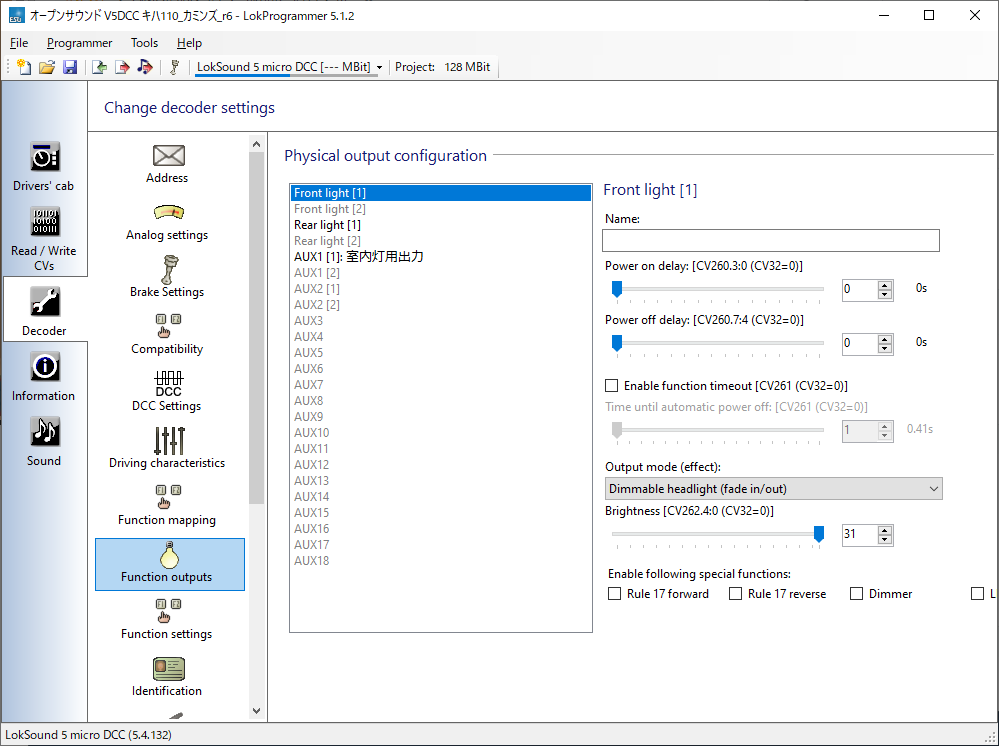Select Front light [2] in output list
999x746 pixels.
[x=441, y=209]
